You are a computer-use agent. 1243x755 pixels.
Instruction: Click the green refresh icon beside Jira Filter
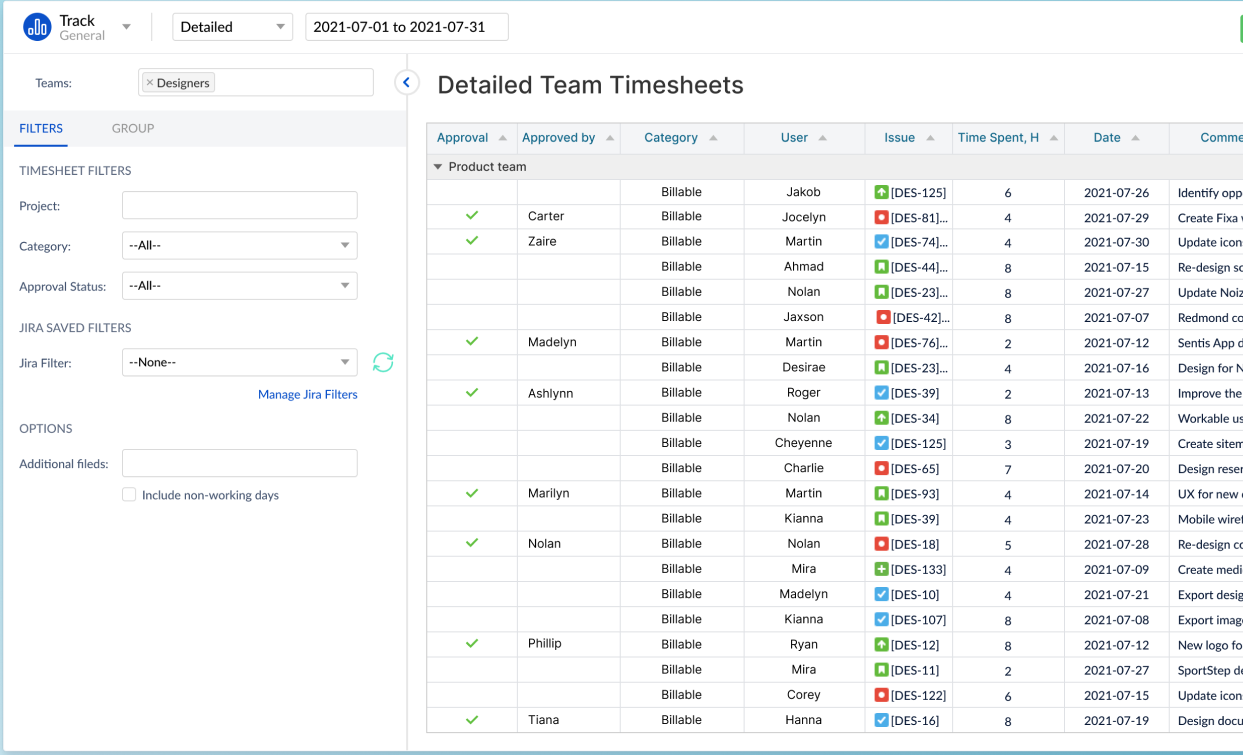click(x=383, y=362)
